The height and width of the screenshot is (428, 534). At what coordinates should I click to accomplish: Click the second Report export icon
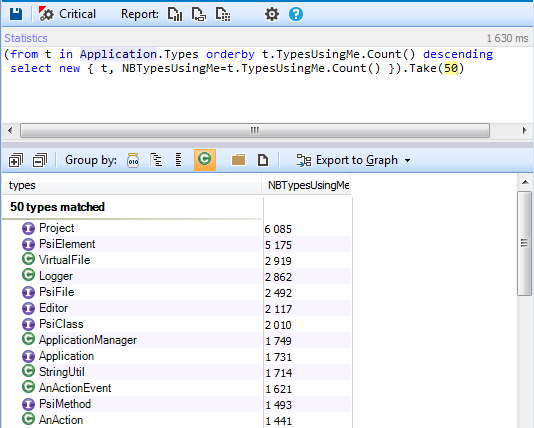[199, 14]
